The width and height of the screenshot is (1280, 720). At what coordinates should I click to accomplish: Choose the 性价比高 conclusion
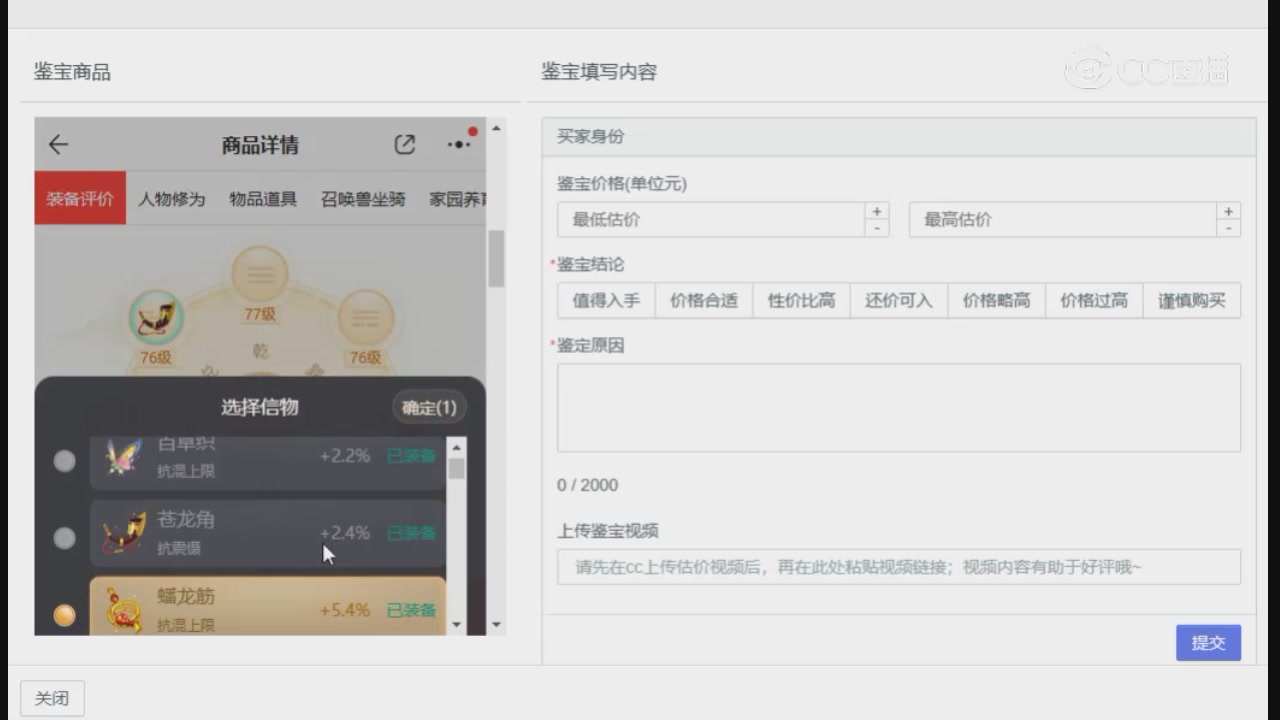pyautogui.click(x=801, y=300)
